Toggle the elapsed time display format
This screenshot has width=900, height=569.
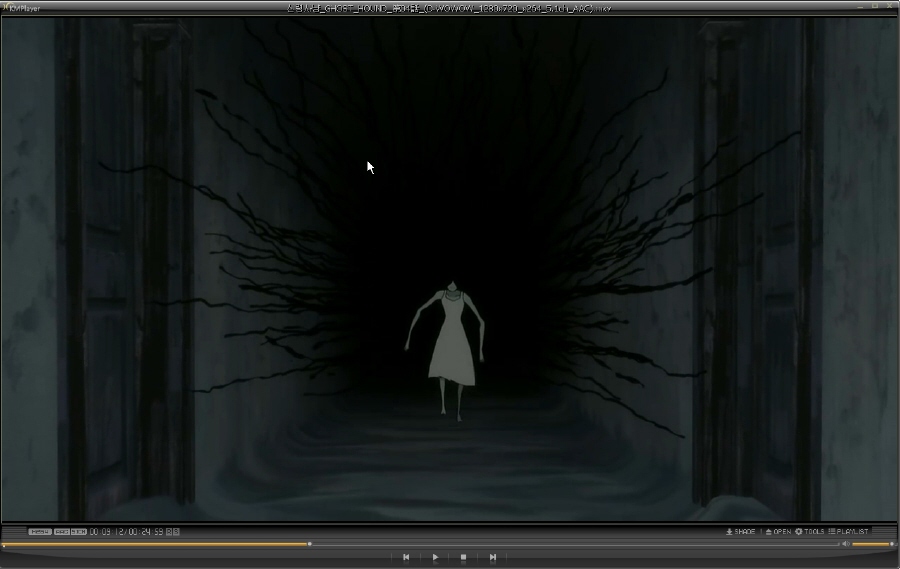(x=127, y=531)
